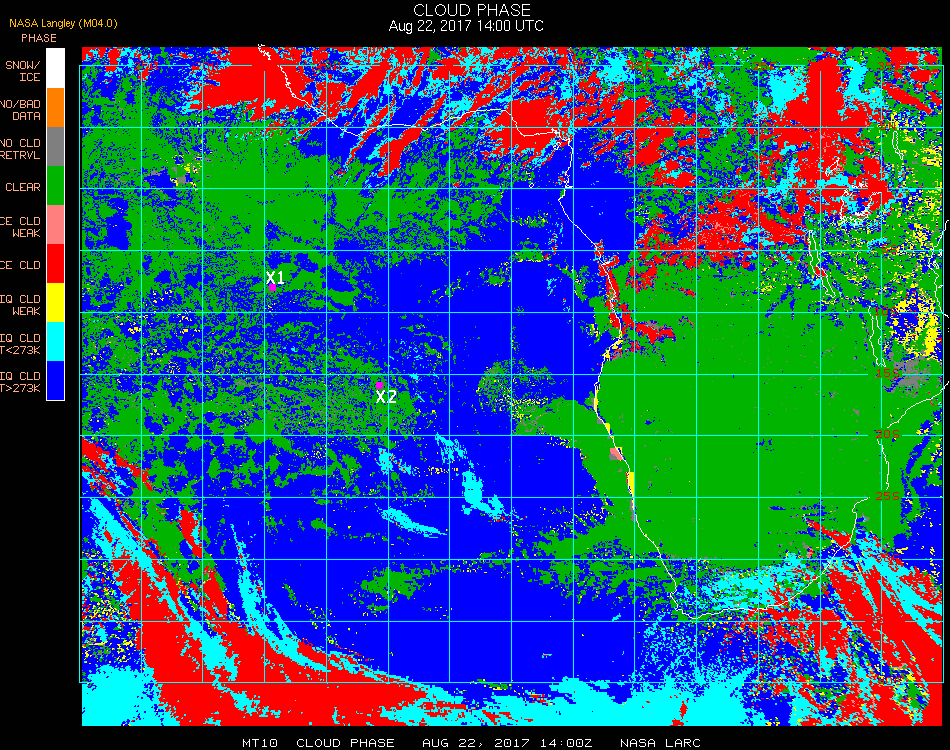Pick the pink Ice Cld Weak swatch
Viewport: 950px width, 750px height.
pos(55,225)
